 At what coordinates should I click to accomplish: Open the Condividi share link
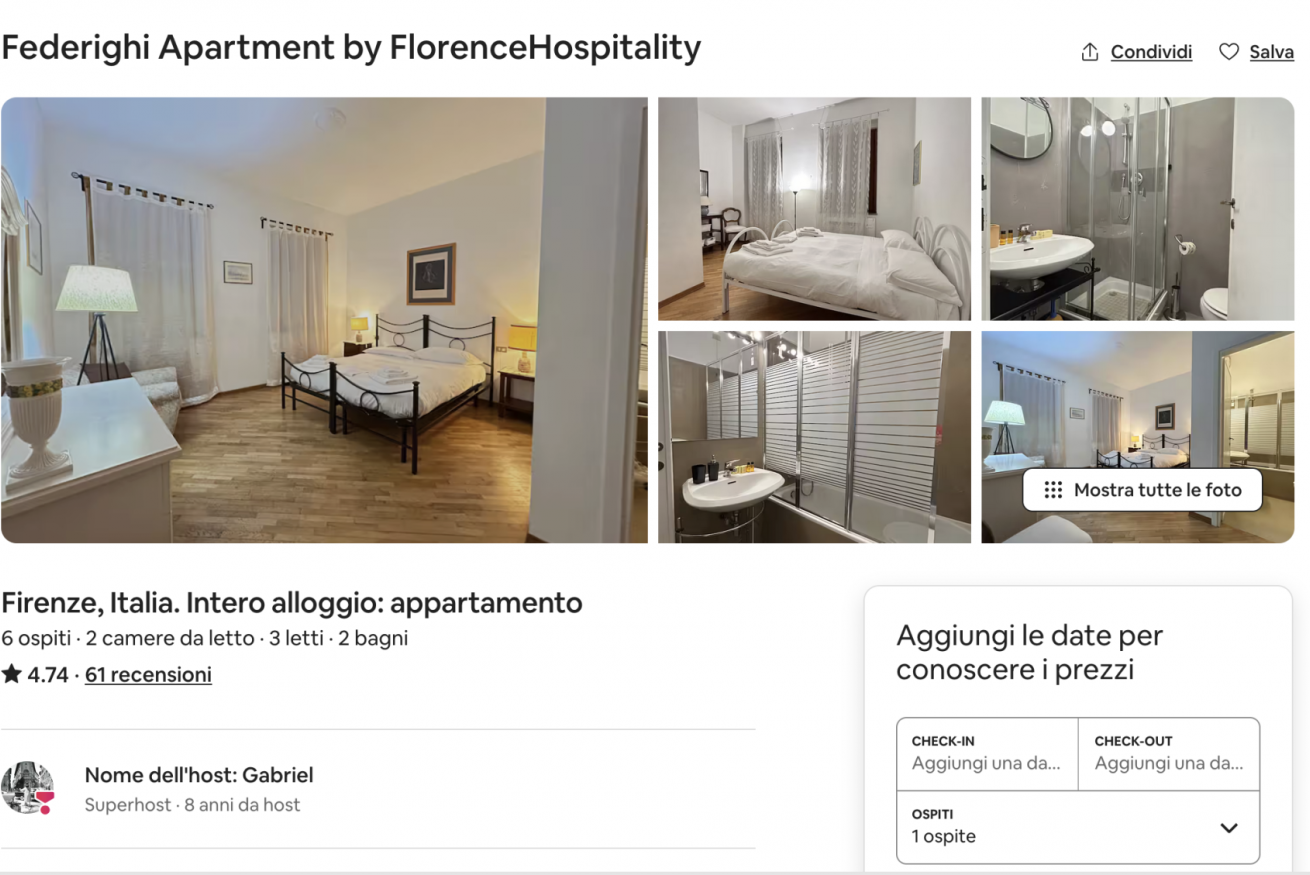click(x=1151, y=52)
